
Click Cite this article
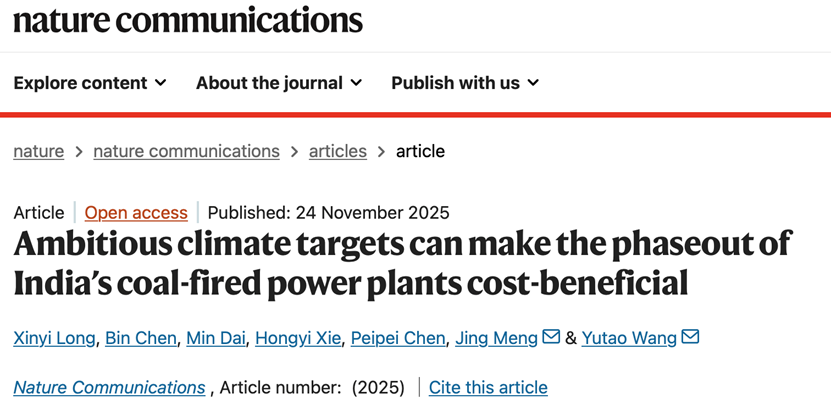pyautogui.click(x=488, y=387)
